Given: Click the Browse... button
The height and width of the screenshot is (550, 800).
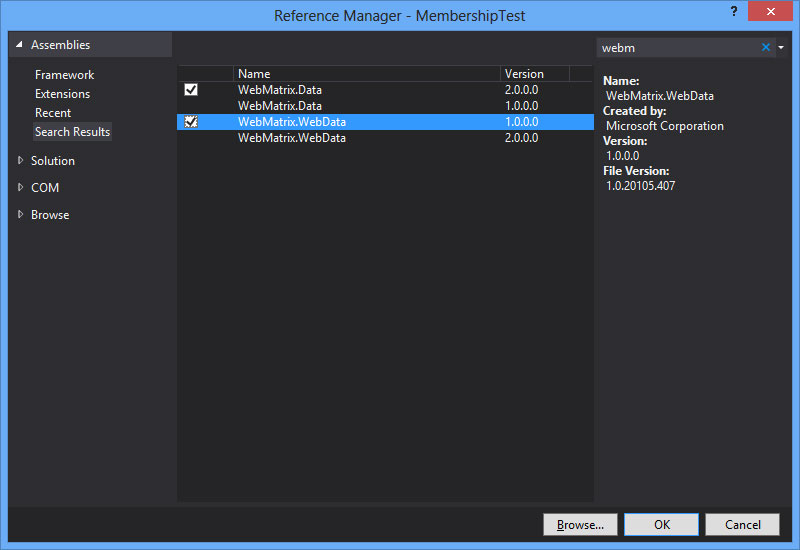Looking at the screenshot, I should (x=580, y=524).
